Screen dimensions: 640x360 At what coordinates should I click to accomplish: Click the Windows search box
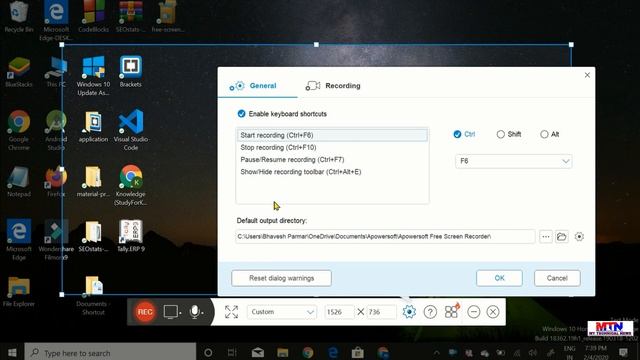(110, 352)
